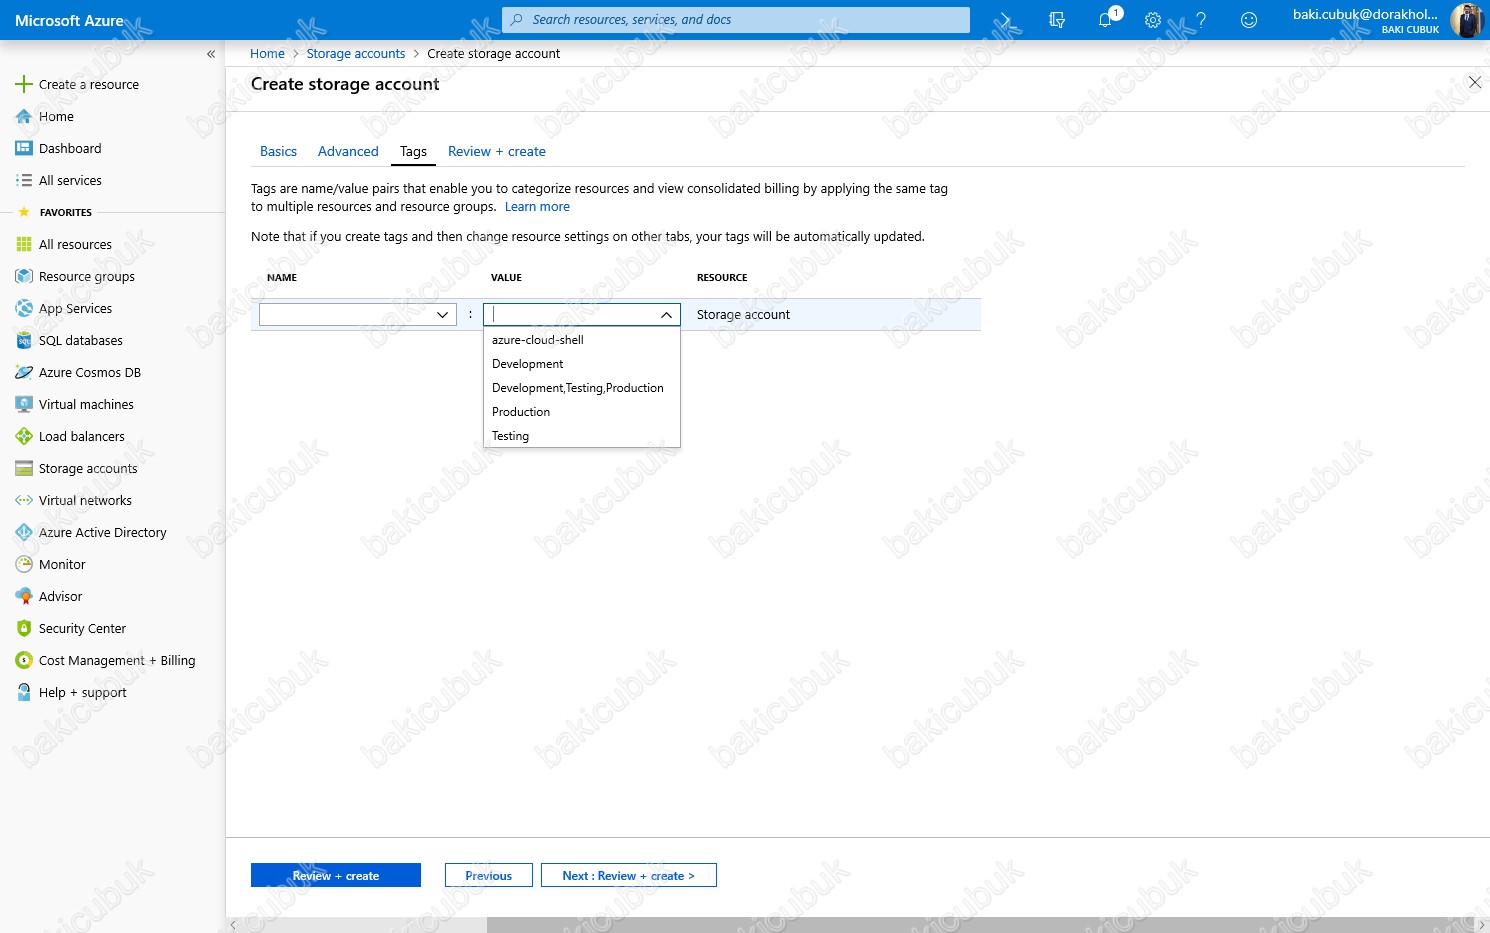Open All services list icon

click(24, 181)
